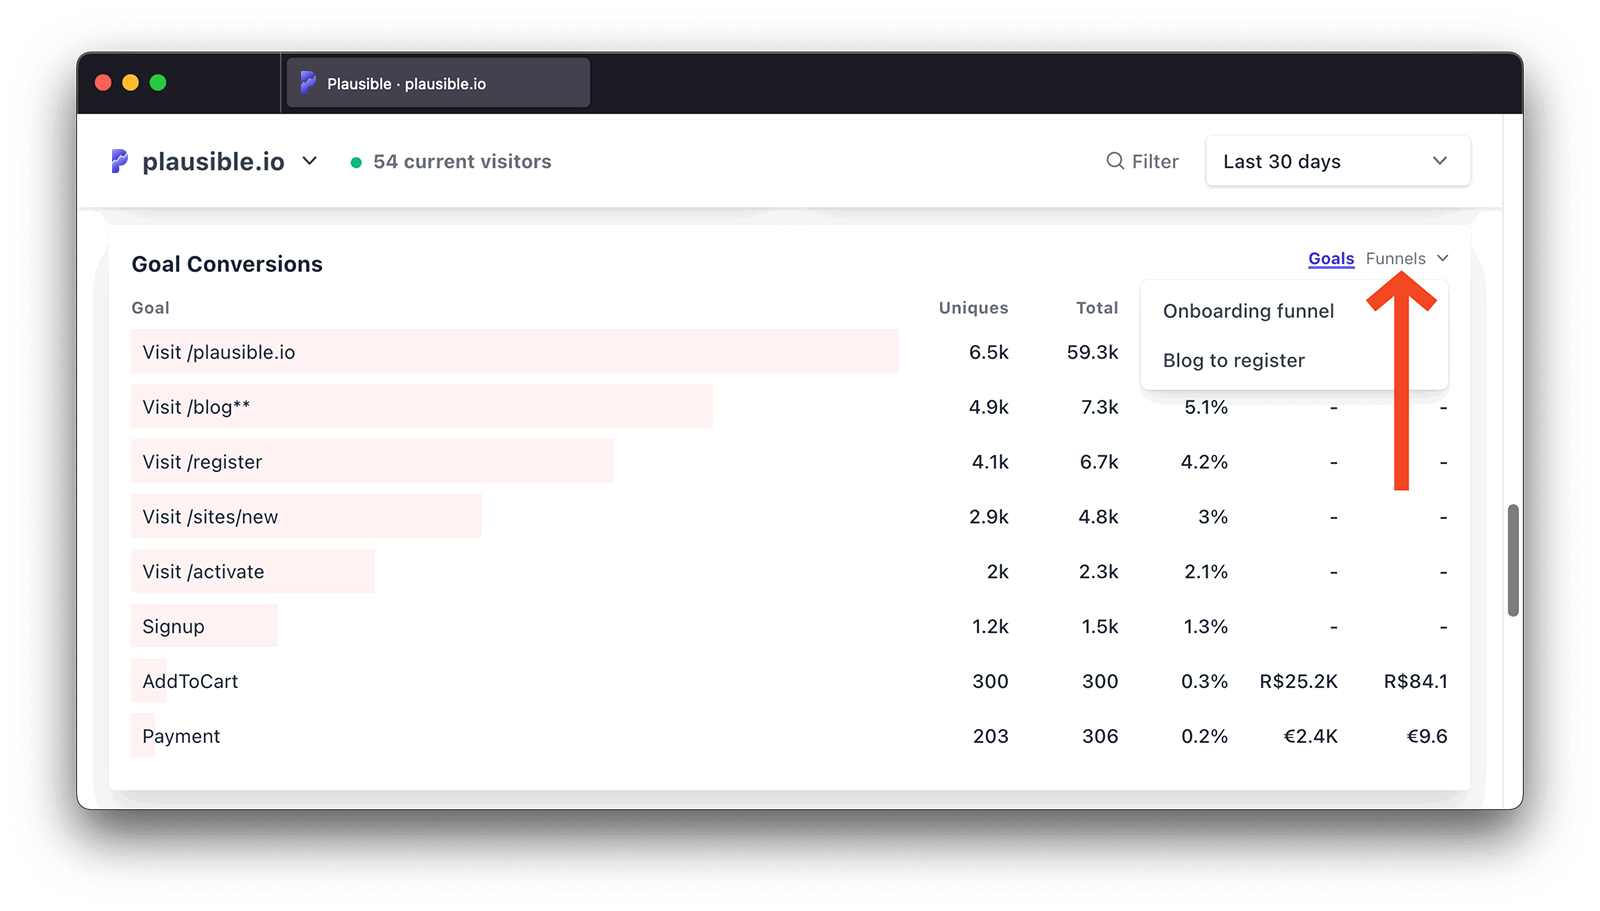Select the AddToCart goal row
This screenshot has width=1600, height=911.
190,682
